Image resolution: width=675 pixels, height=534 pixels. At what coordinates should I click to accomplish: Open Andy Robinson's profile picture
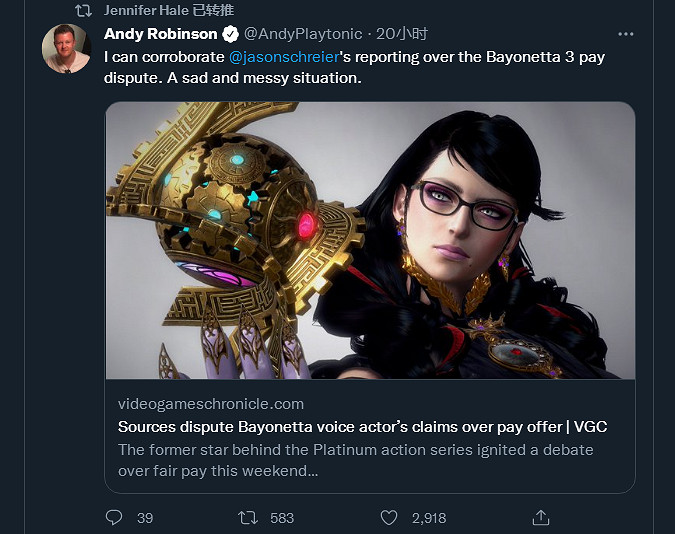pyautogui.click(x=67, y=48)
